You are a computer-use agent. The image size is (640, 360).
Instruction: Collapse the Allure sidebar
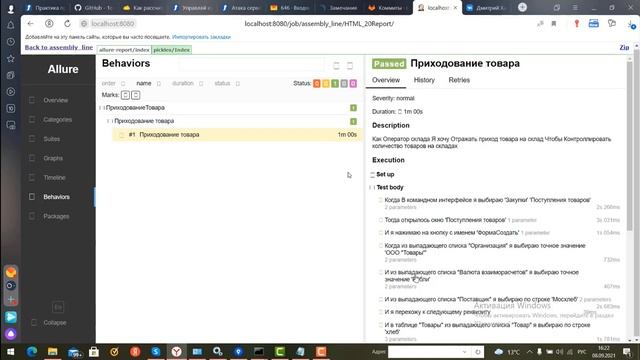55,322
